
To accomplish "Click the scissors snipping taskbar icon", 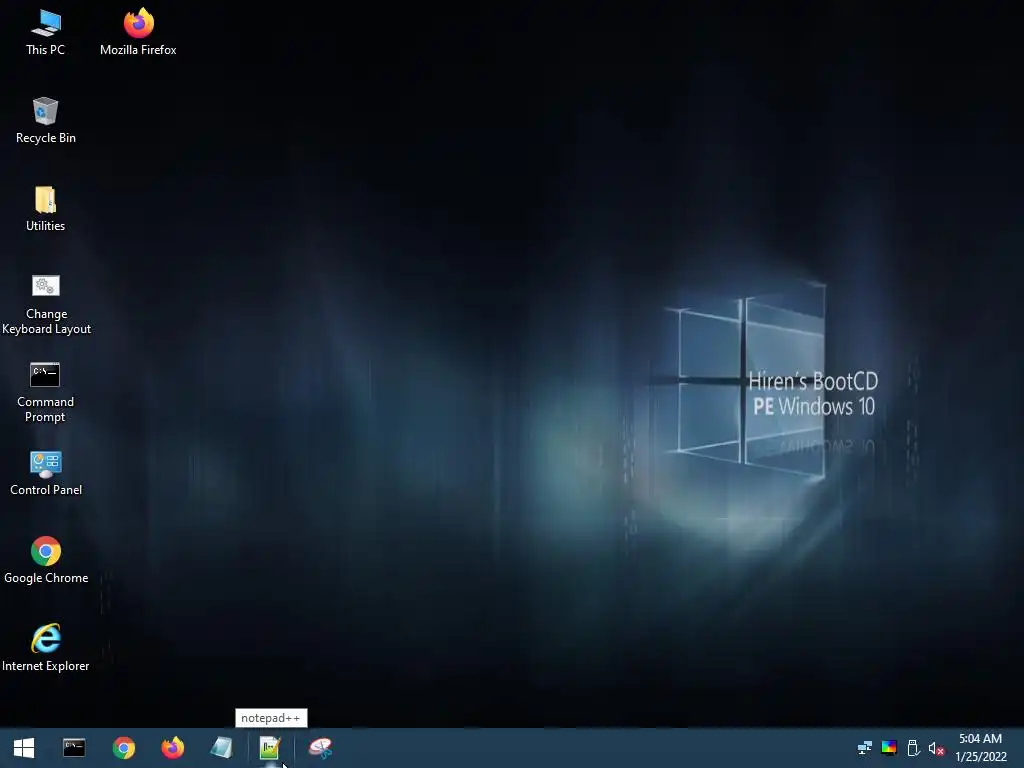I will tap(320, 748).
